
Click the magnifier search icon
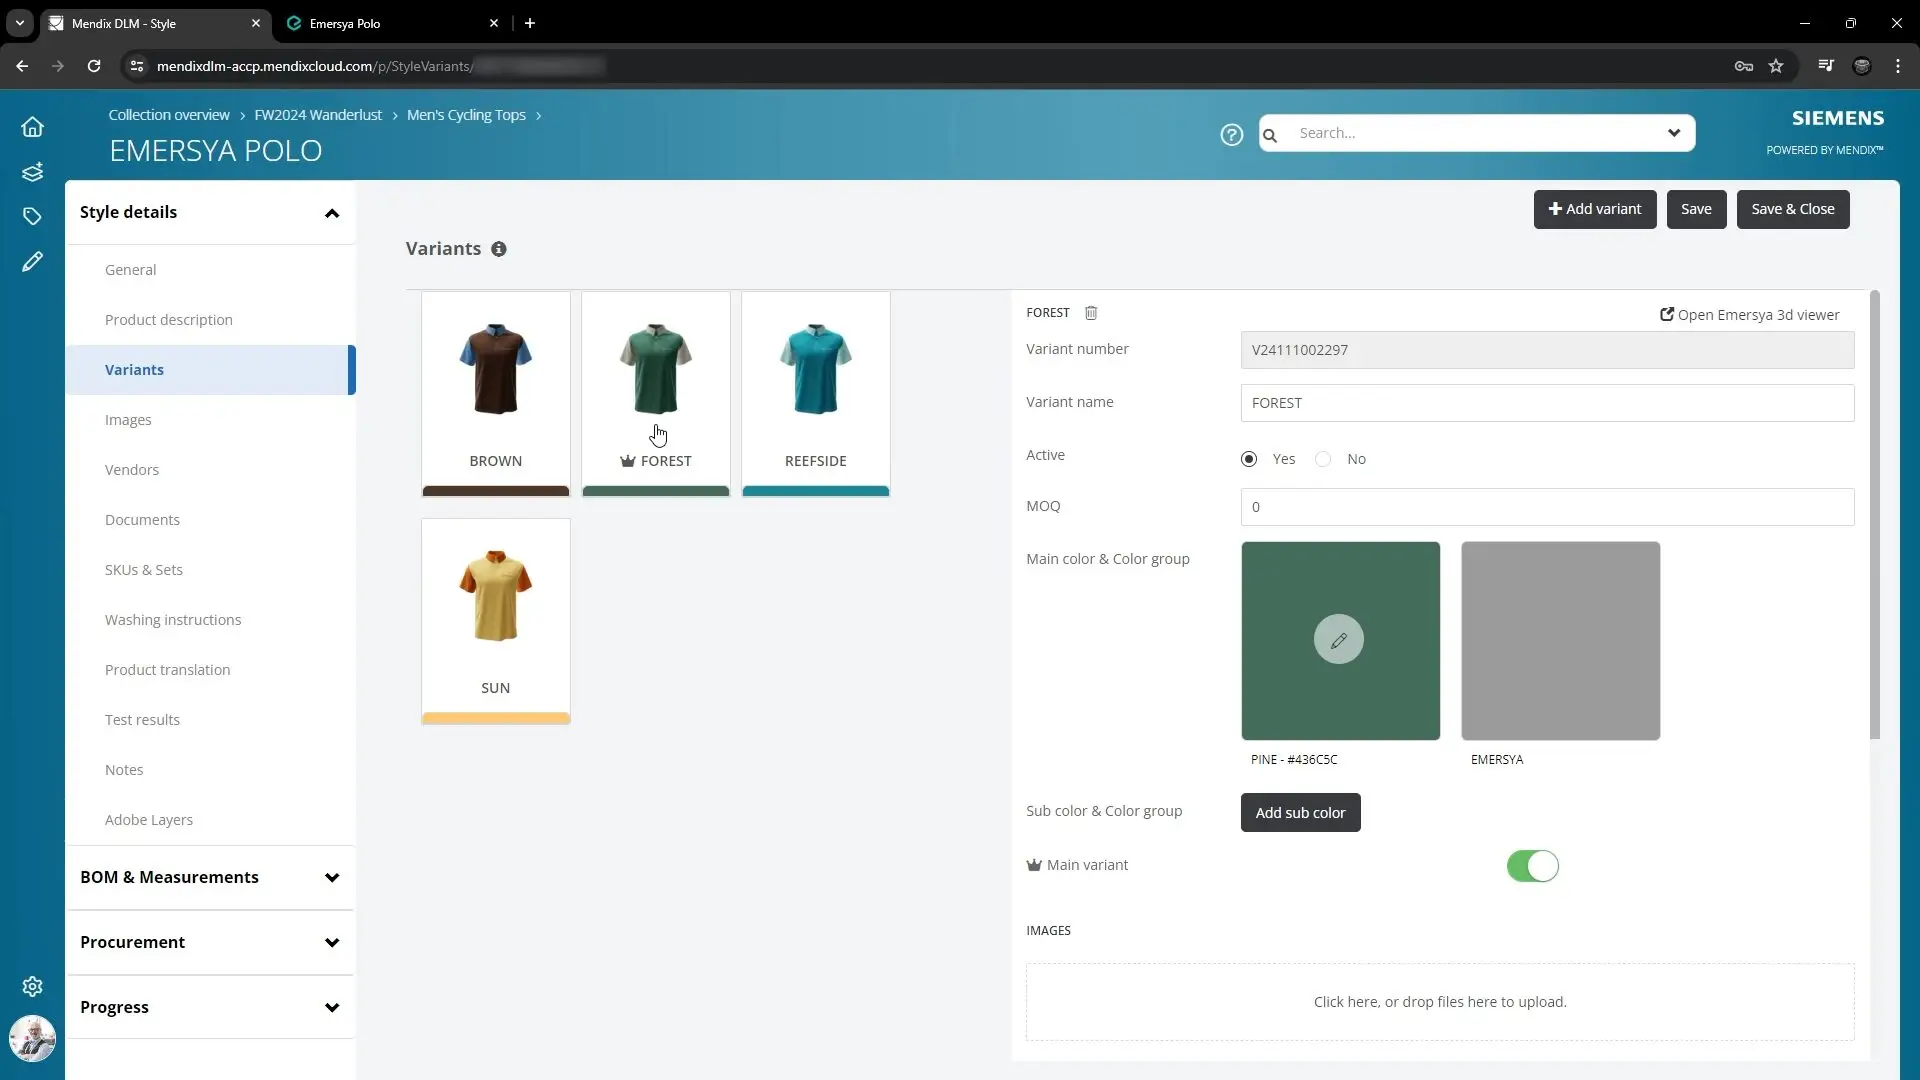(x=1270, y=134)
